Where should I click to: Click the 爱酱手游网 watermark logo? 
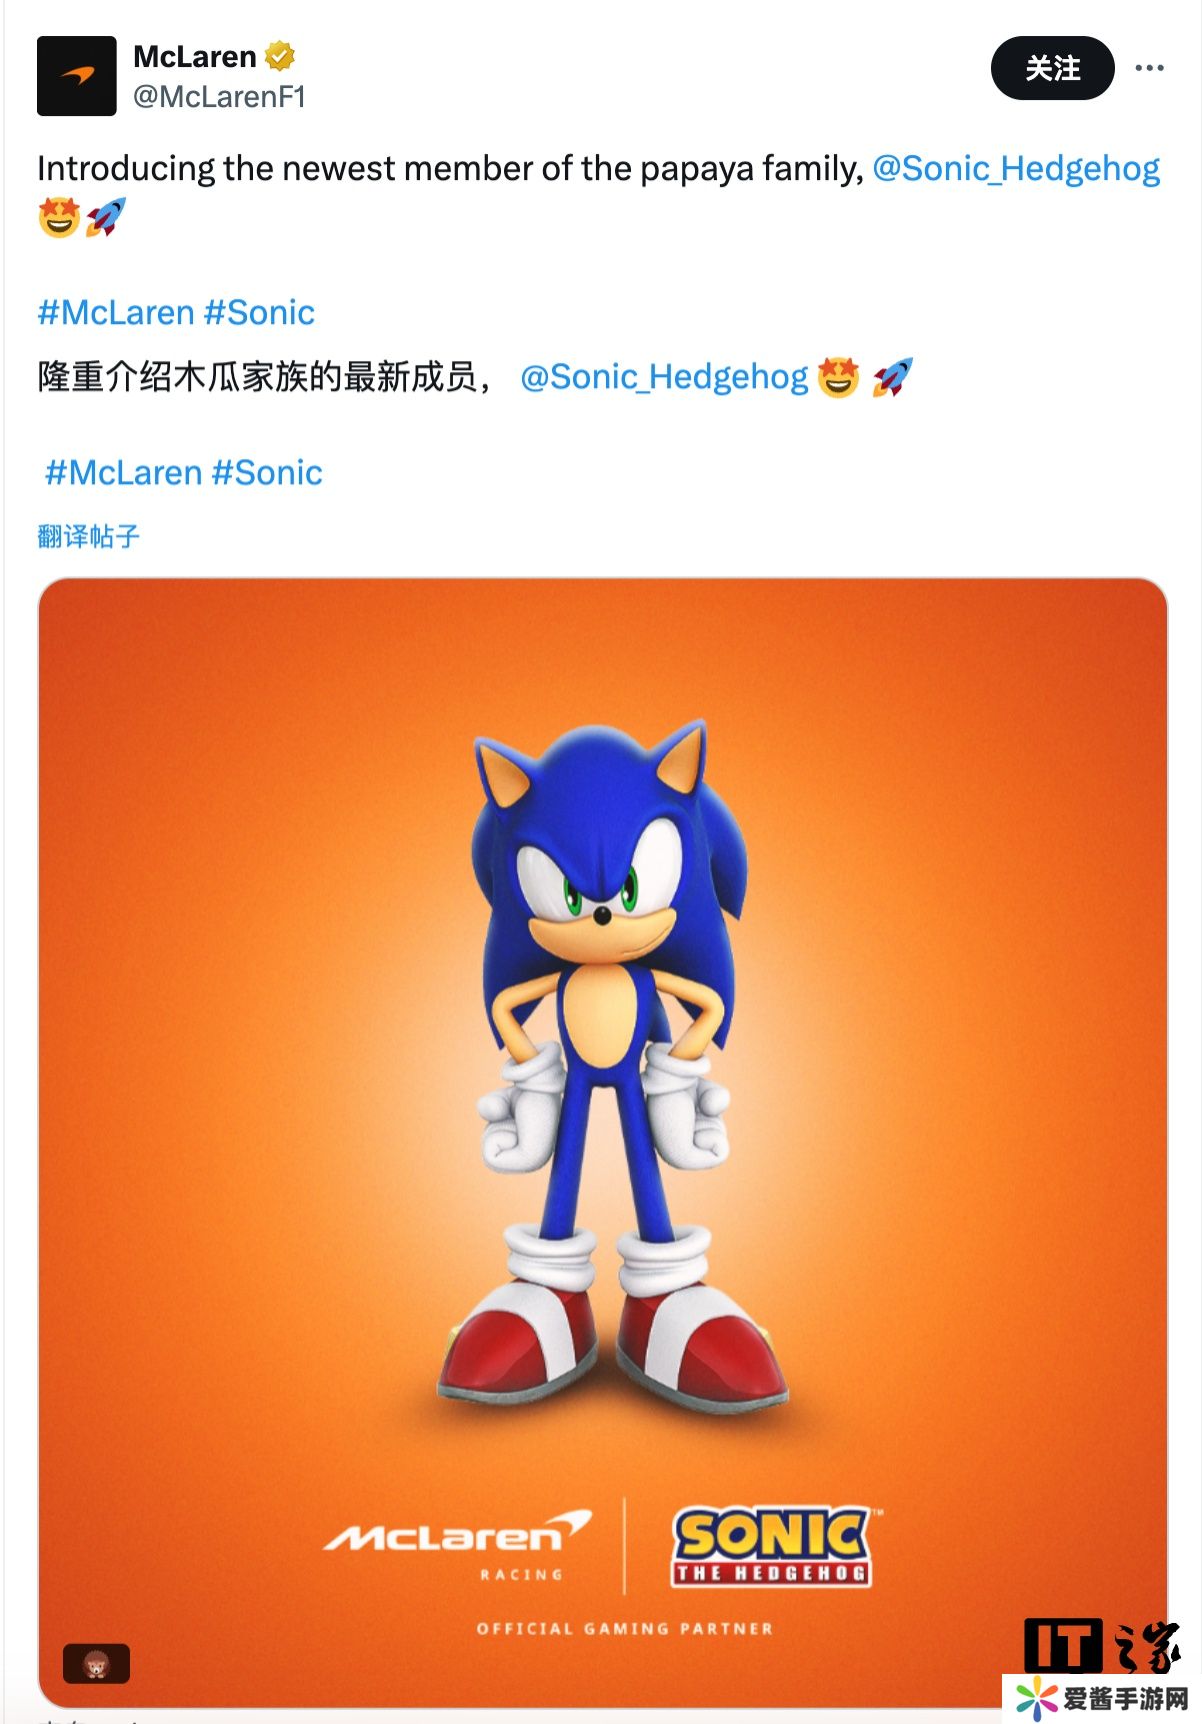(x=1102, y=1699)
